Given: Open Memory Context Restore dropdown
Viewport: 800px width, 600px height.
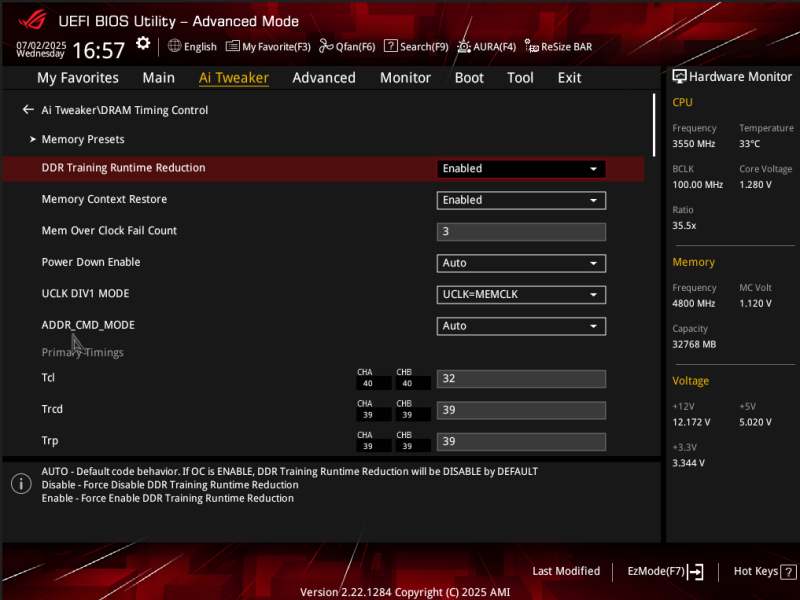Looking at the screenshot, I should pos(521,201).
